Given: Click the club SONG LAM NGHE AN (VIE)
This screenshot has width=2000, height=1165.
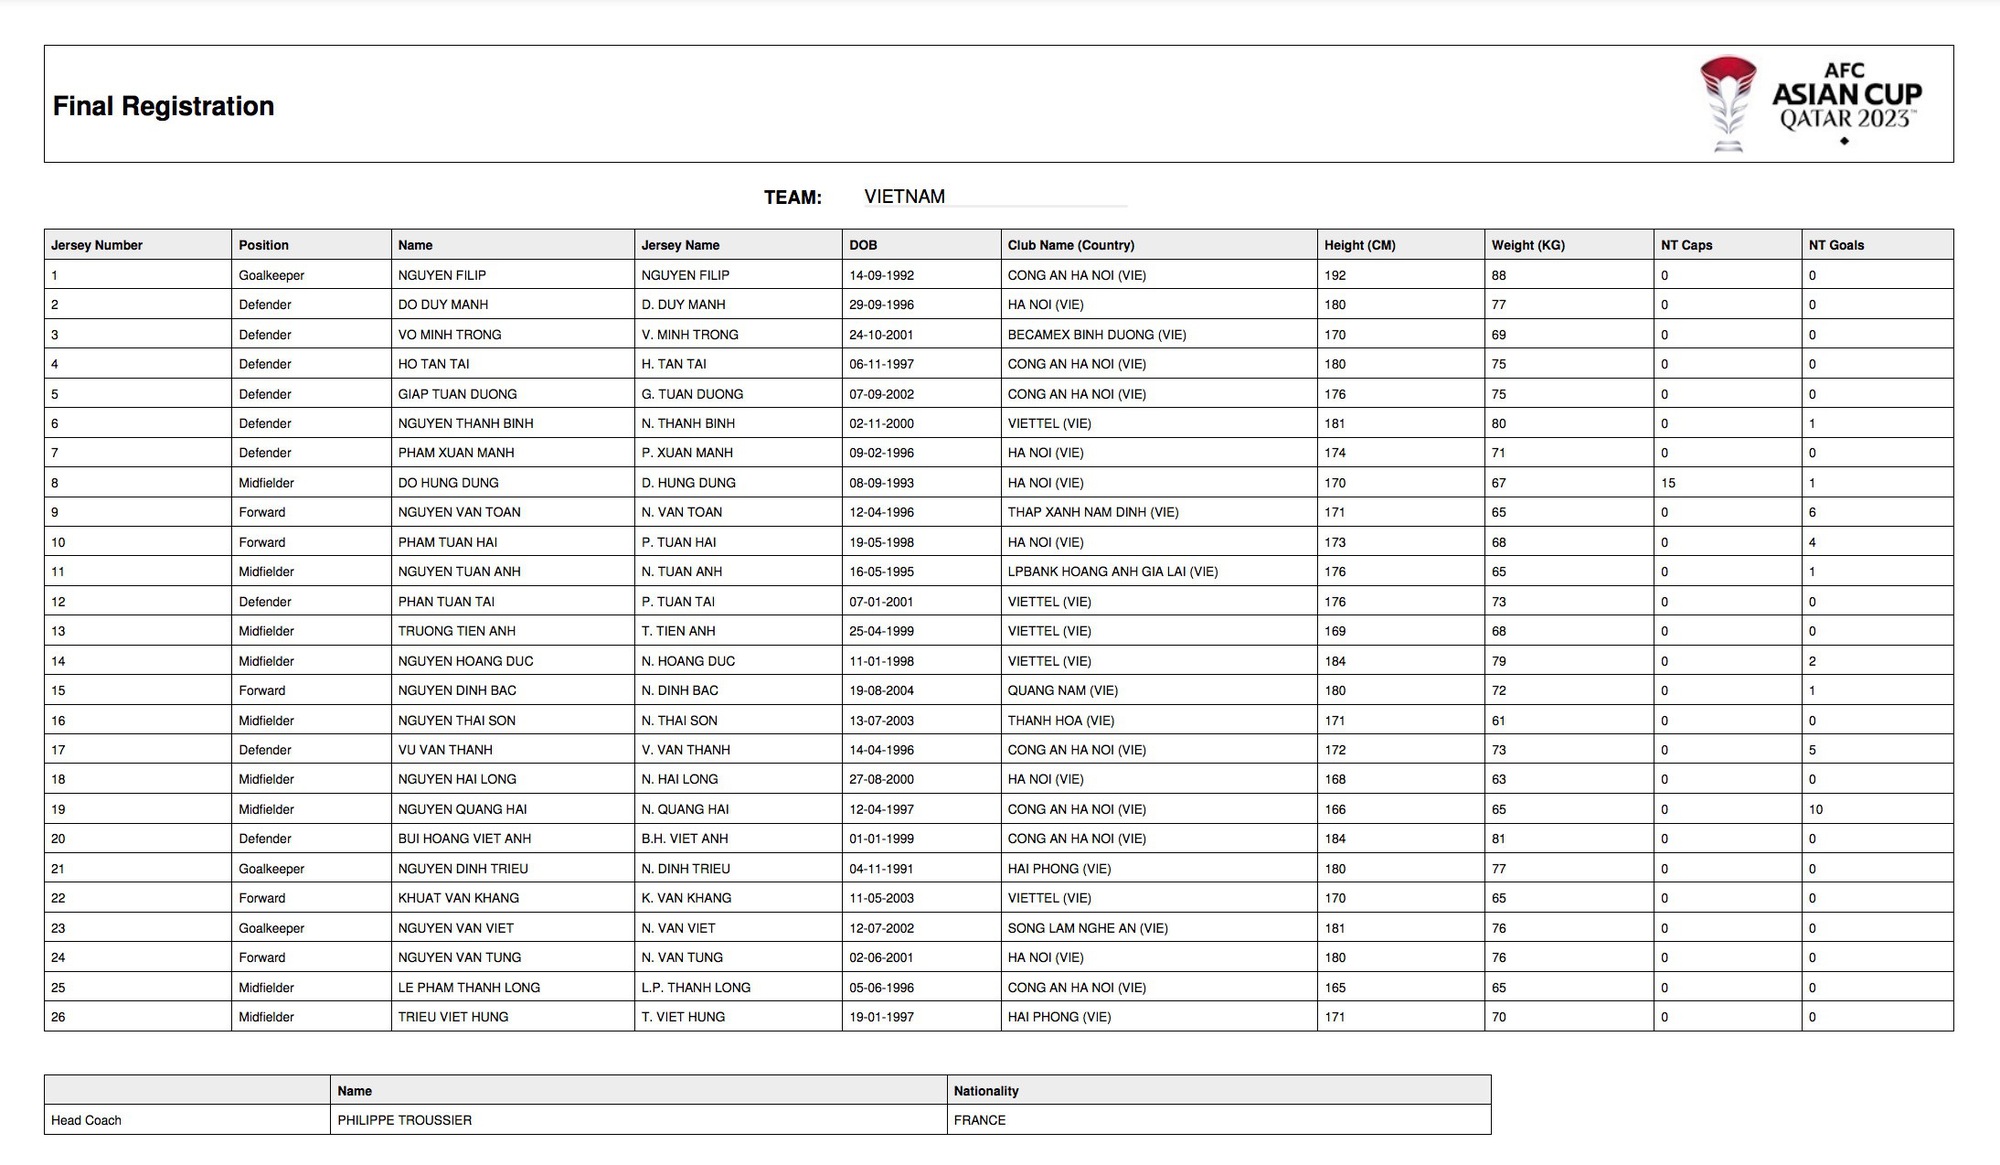Looking at the screenshot, I should click(1088, 928).
